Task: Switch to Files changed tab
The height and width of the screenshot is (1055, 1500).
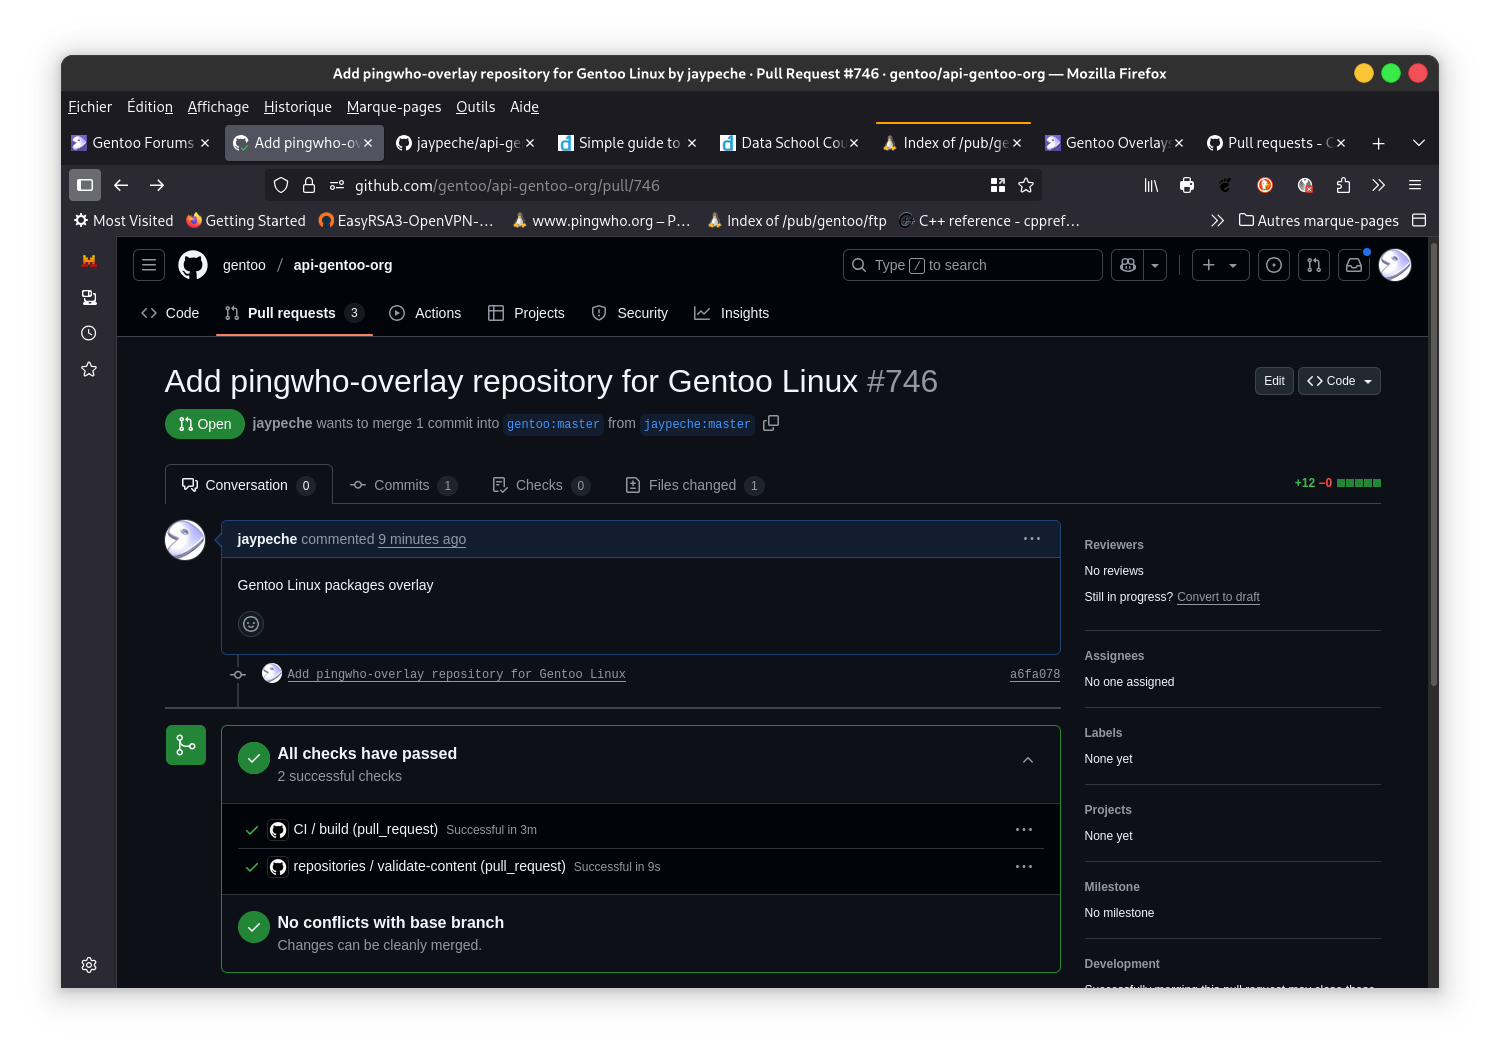Action: click(x=694, y=485)
